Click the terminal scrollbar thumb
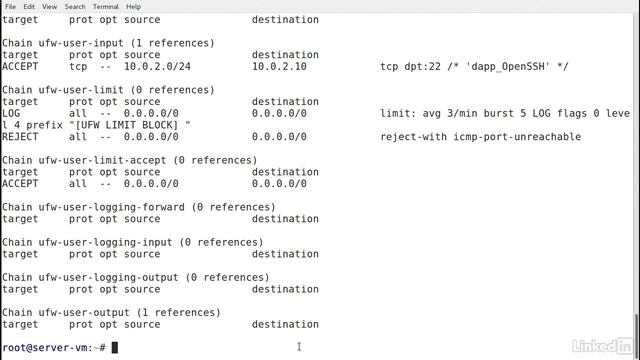Viewport: 640px width, 360px height. [637, 336]
